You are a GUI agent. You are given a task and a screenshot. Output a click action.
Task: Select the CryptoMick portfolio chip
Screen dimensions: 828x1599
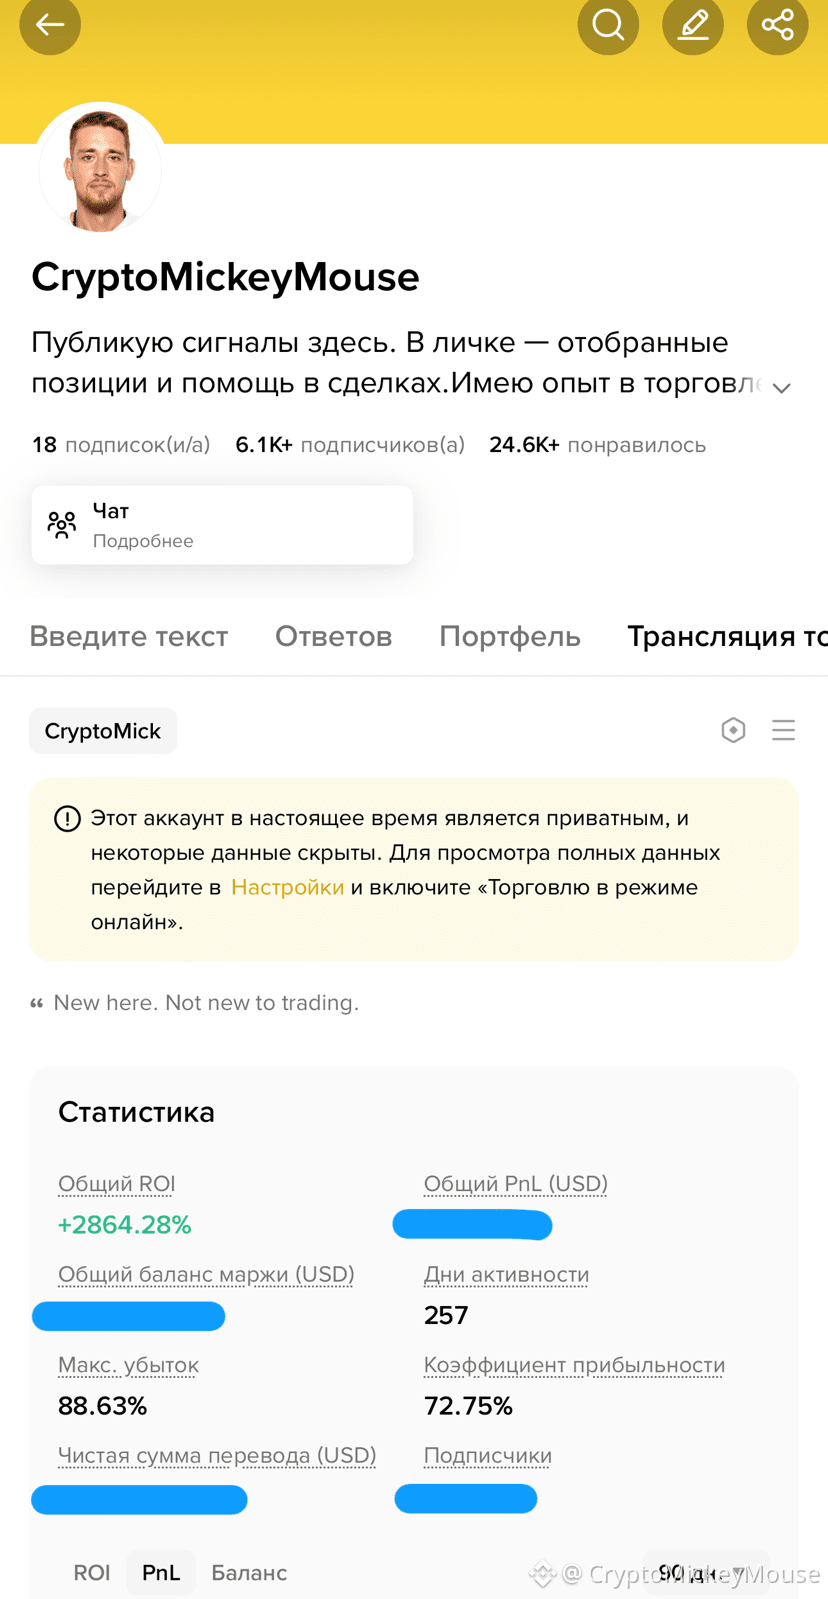(103, 731)
